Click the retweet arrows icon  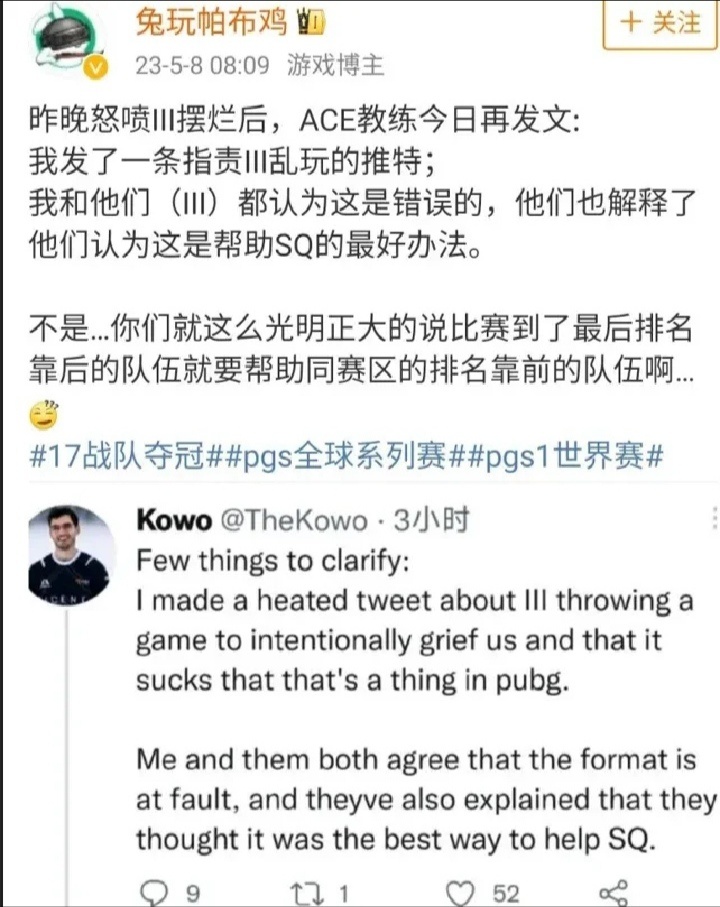tap(309, 893)
